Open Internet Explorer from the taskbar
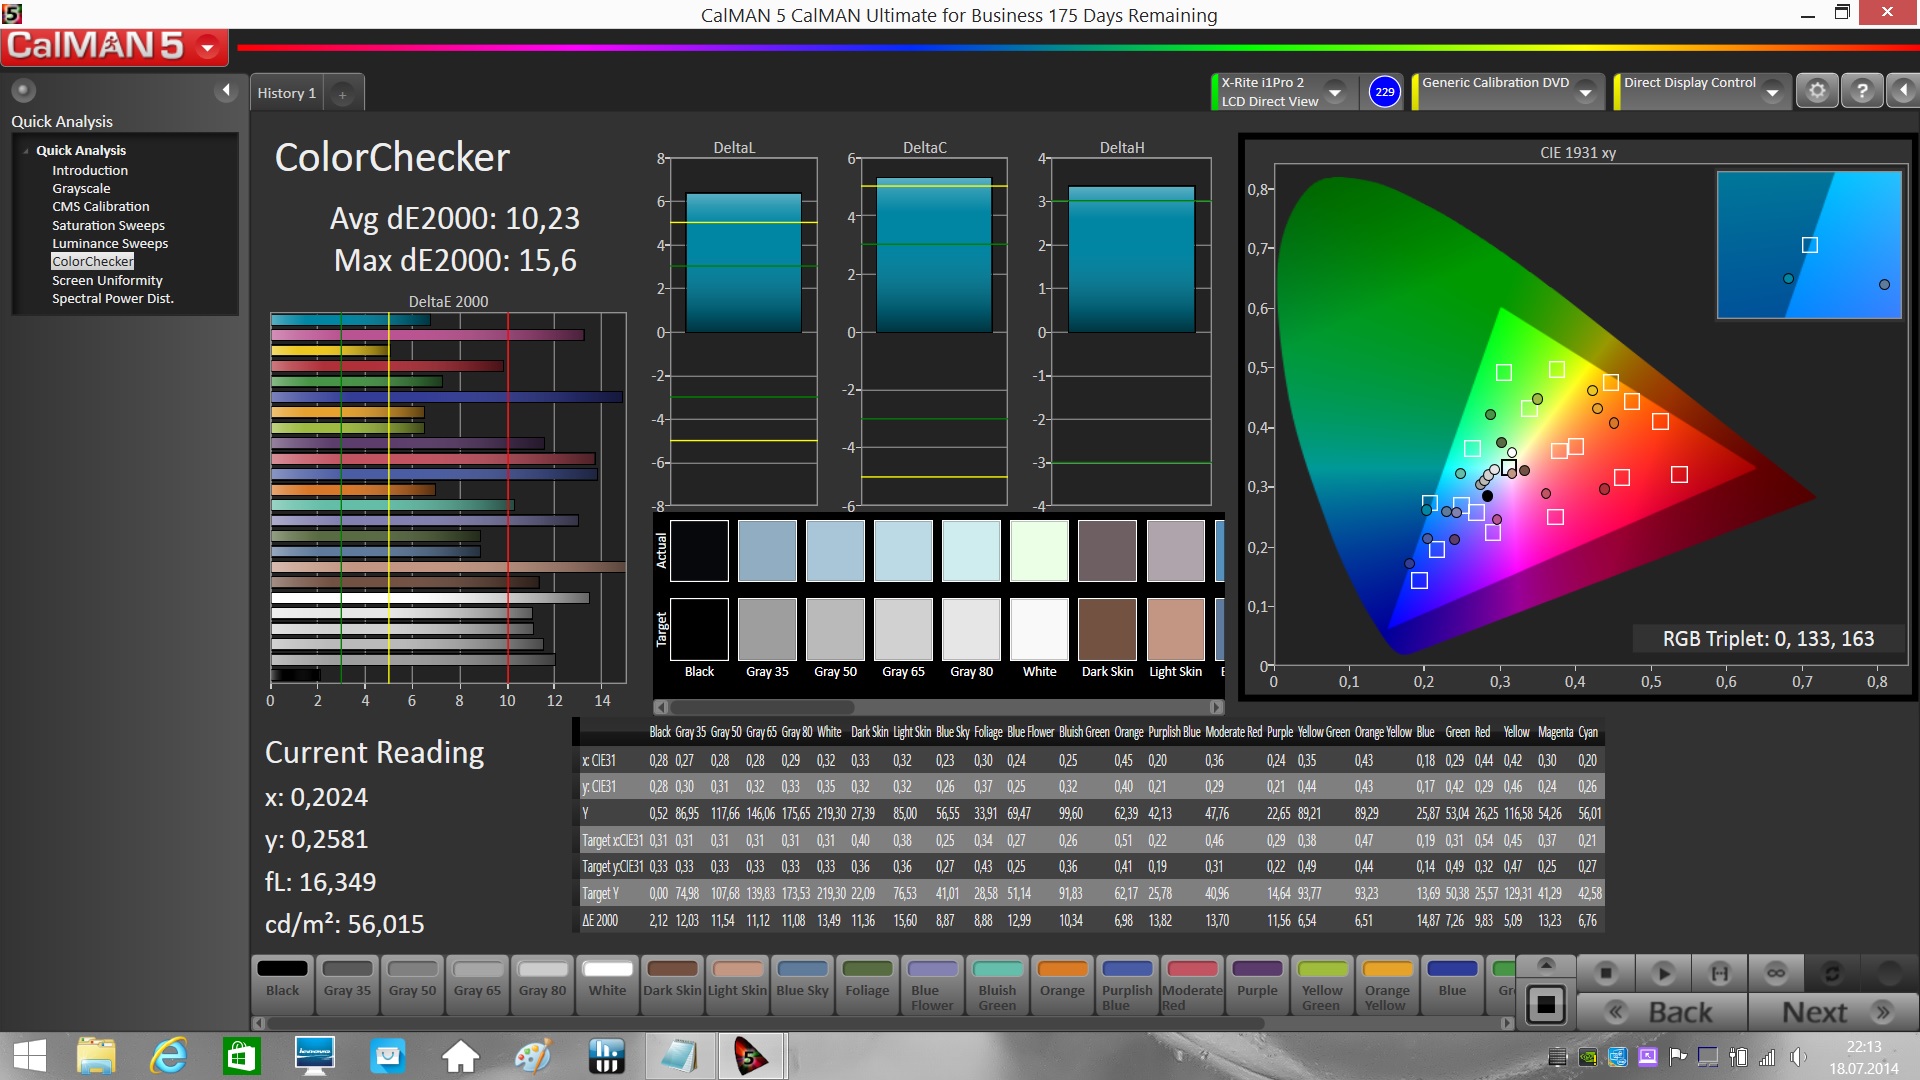Image resolution: width=1920 pixels, height=1080 pixels. [x=168, y=1056]
